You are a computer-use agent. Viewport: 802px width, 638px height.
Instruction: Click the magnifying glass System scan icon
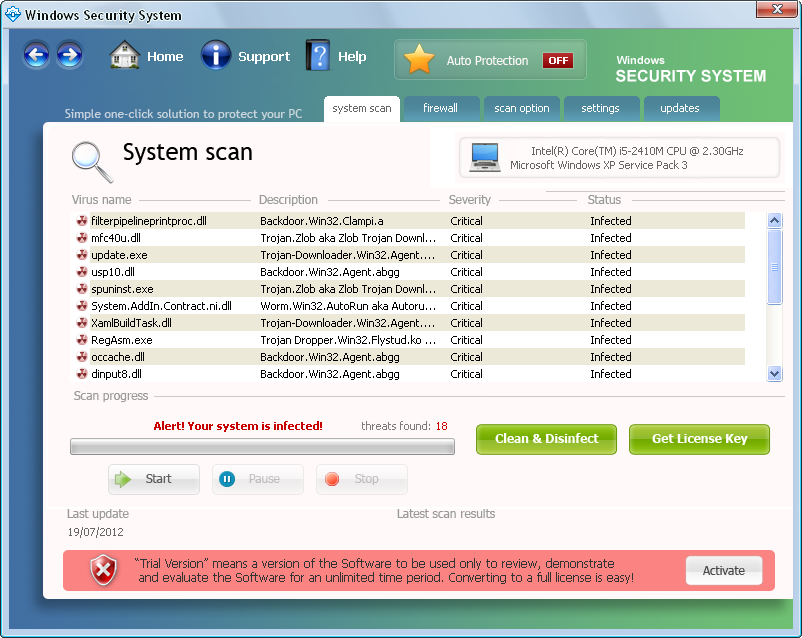point(90,159)
